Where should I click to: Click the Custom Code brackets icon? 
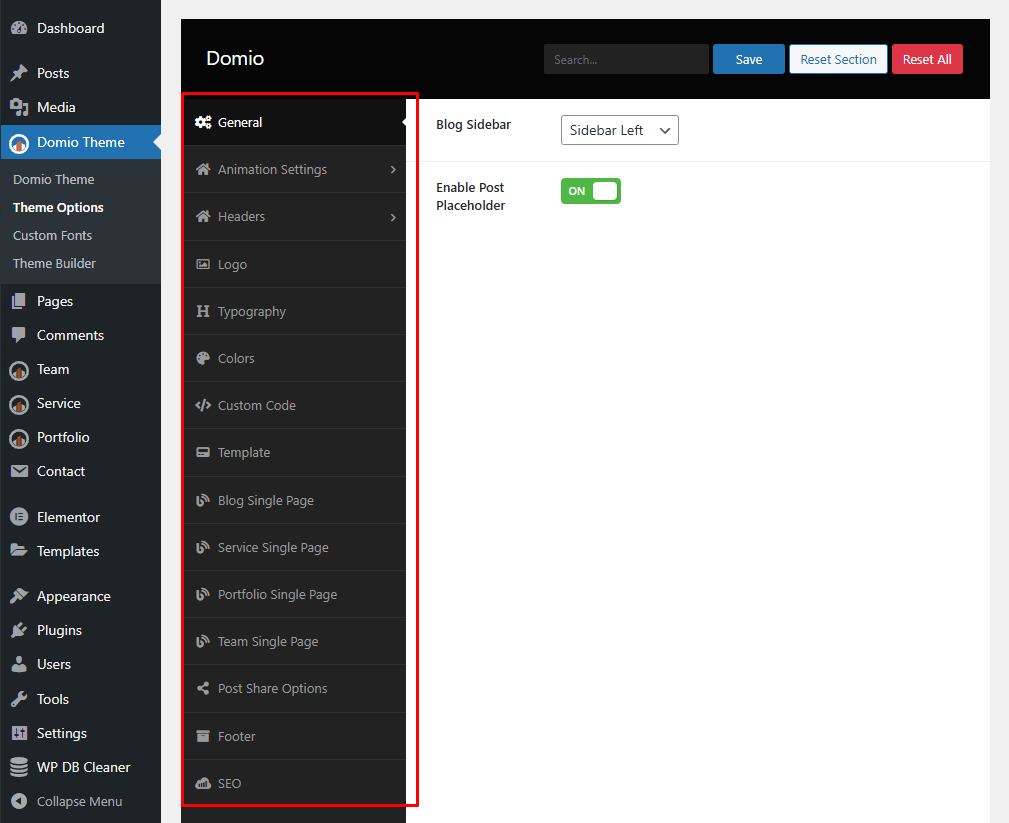pos(203,405)
